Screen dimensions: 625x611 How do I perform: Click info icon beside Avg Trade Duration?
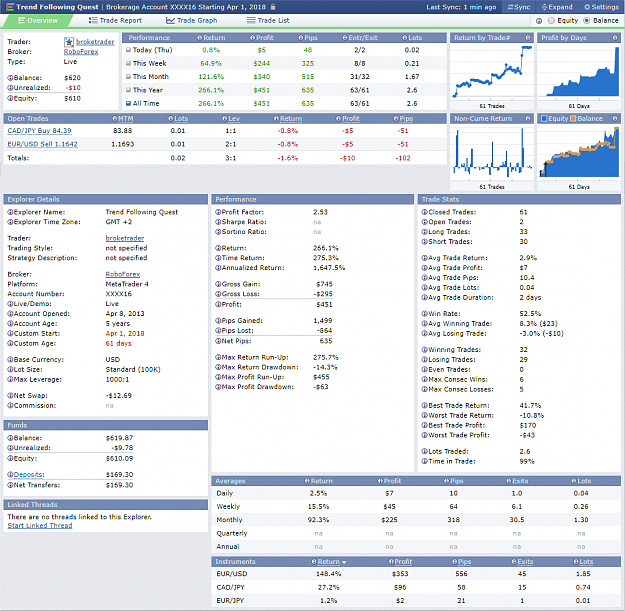tap(425, 297)
